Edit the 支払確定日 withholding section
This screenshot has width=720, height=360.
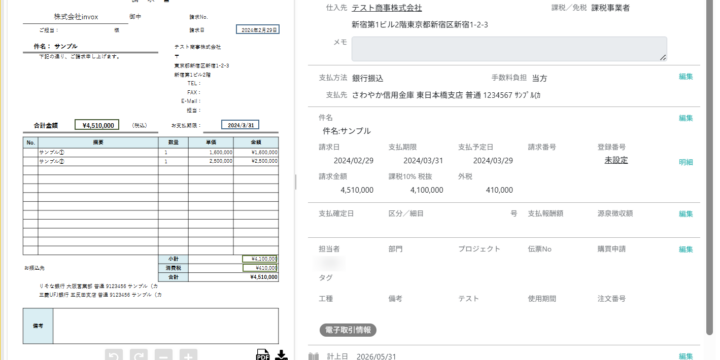point(686,214)
